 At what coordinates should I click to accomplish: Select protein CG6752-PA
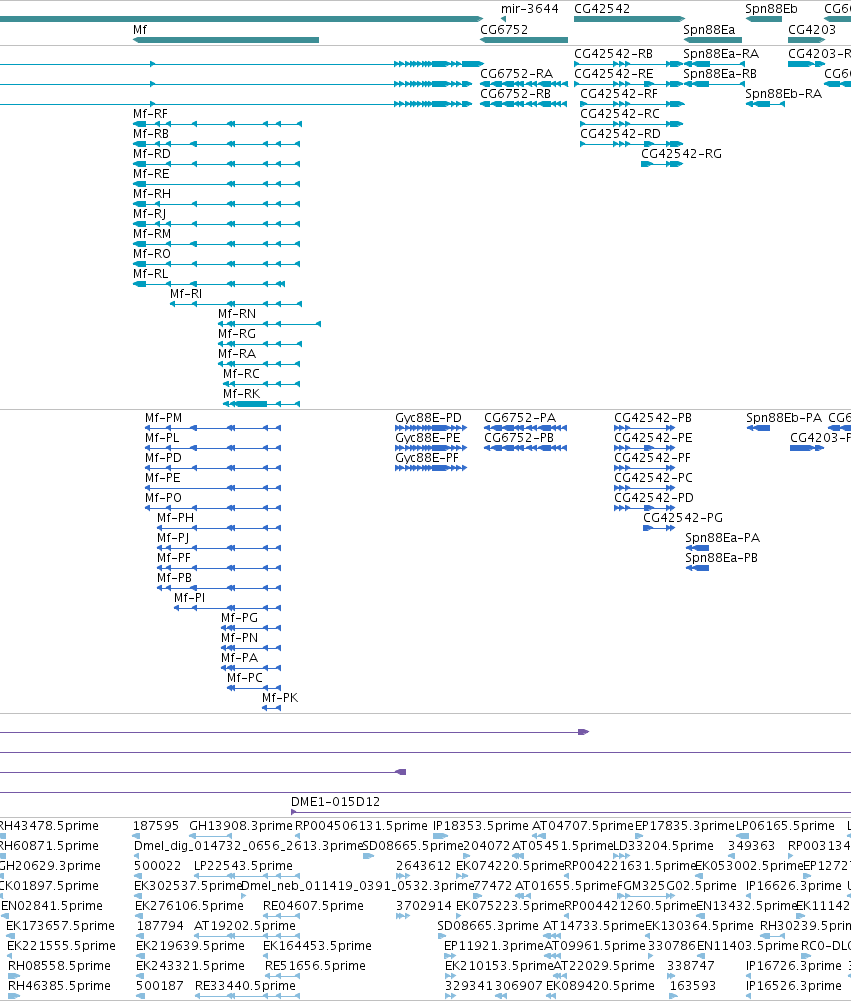pos(520,418)
